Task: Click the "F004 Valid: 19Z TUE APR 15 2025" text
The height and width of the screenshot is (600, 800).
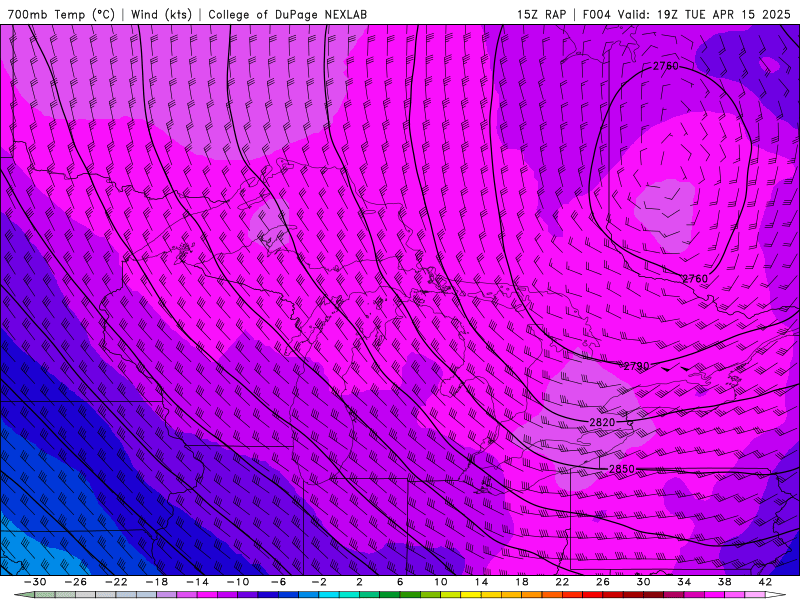Action: pyautogui.click(x=687, y=14)
